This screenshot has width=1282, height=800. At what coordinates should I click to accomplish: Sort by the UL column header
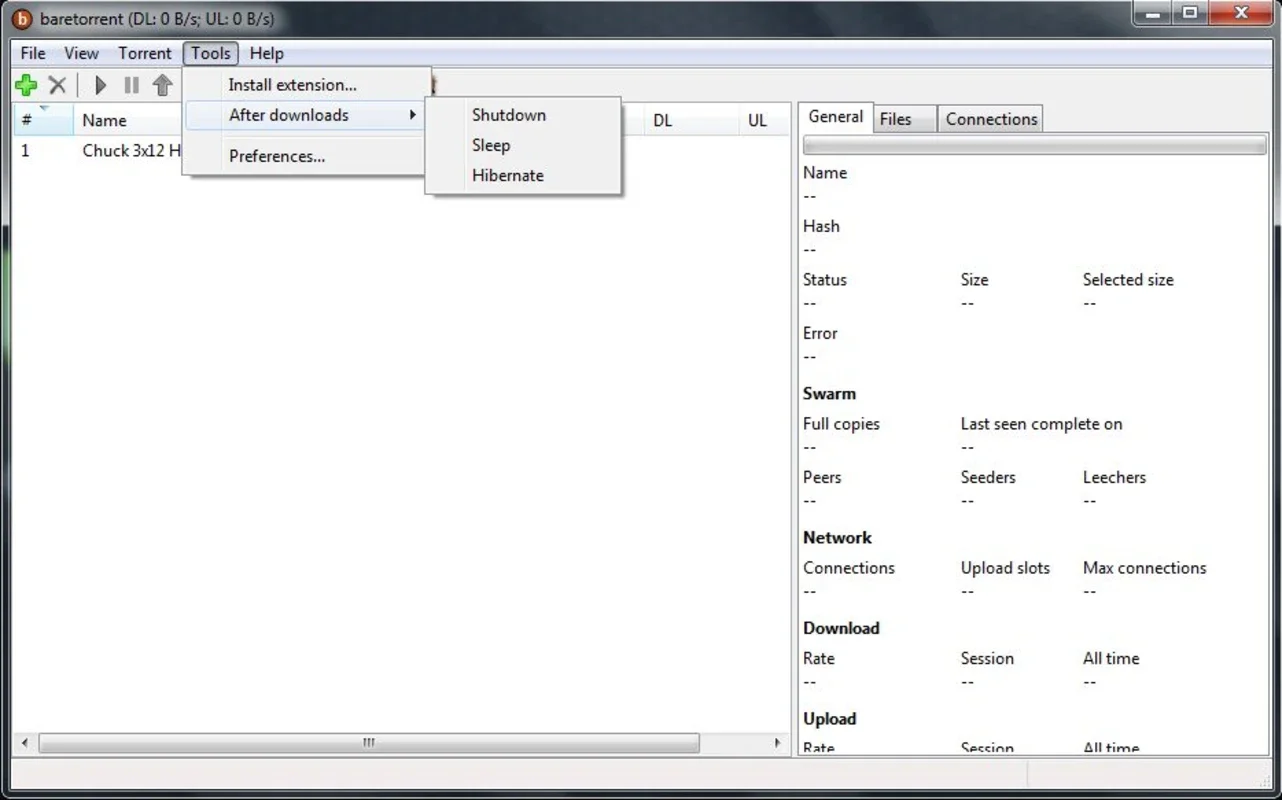(x=763, y=120)
